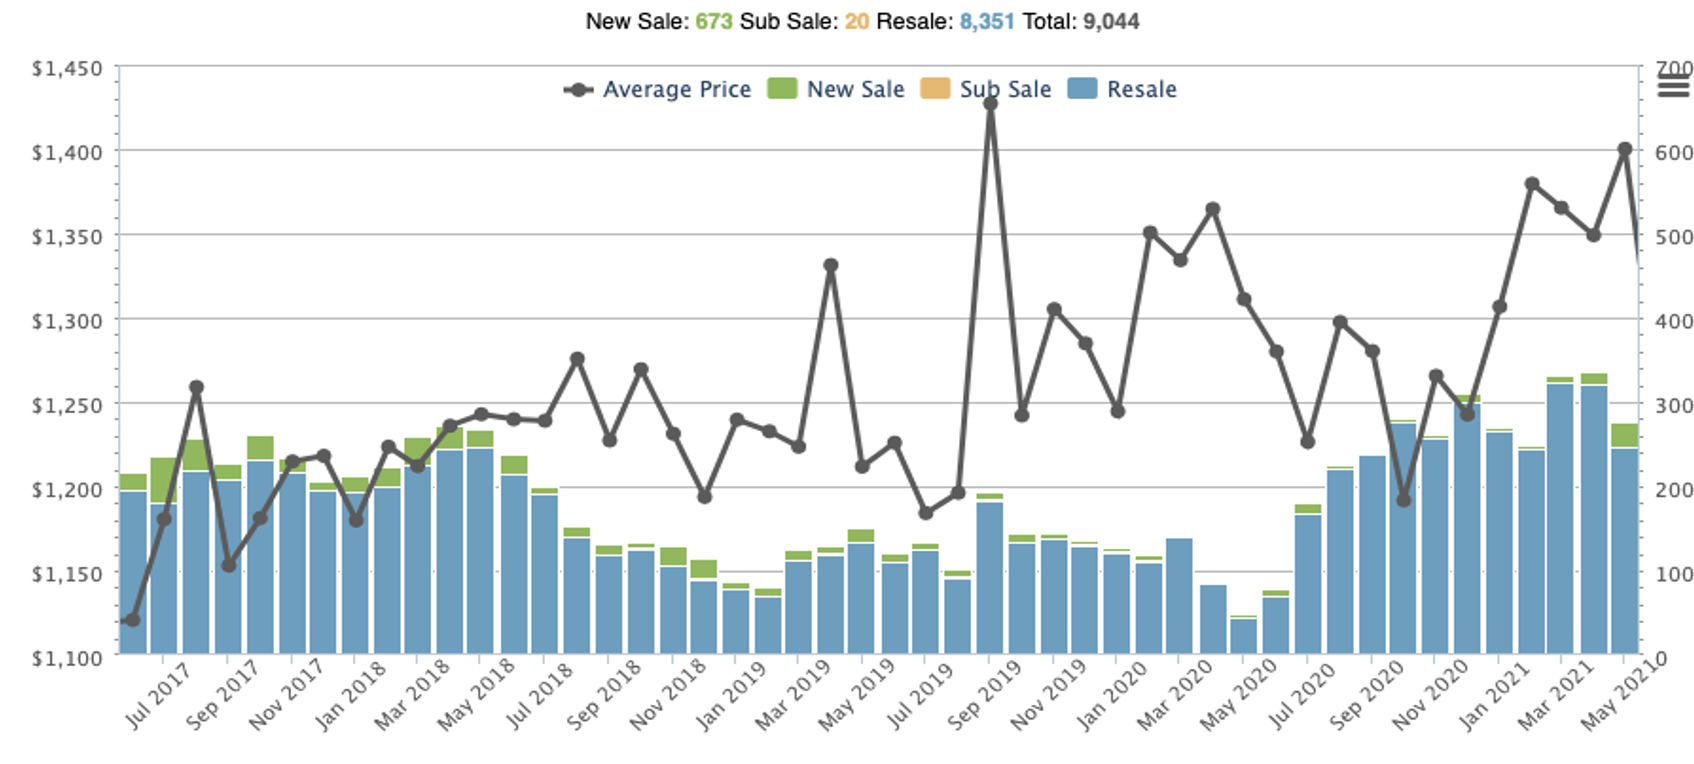This screenshot has height=764, width=1694.
Task: Click the Average Price legend line marker
Action: pyautogui.click(x=578, y=90)
